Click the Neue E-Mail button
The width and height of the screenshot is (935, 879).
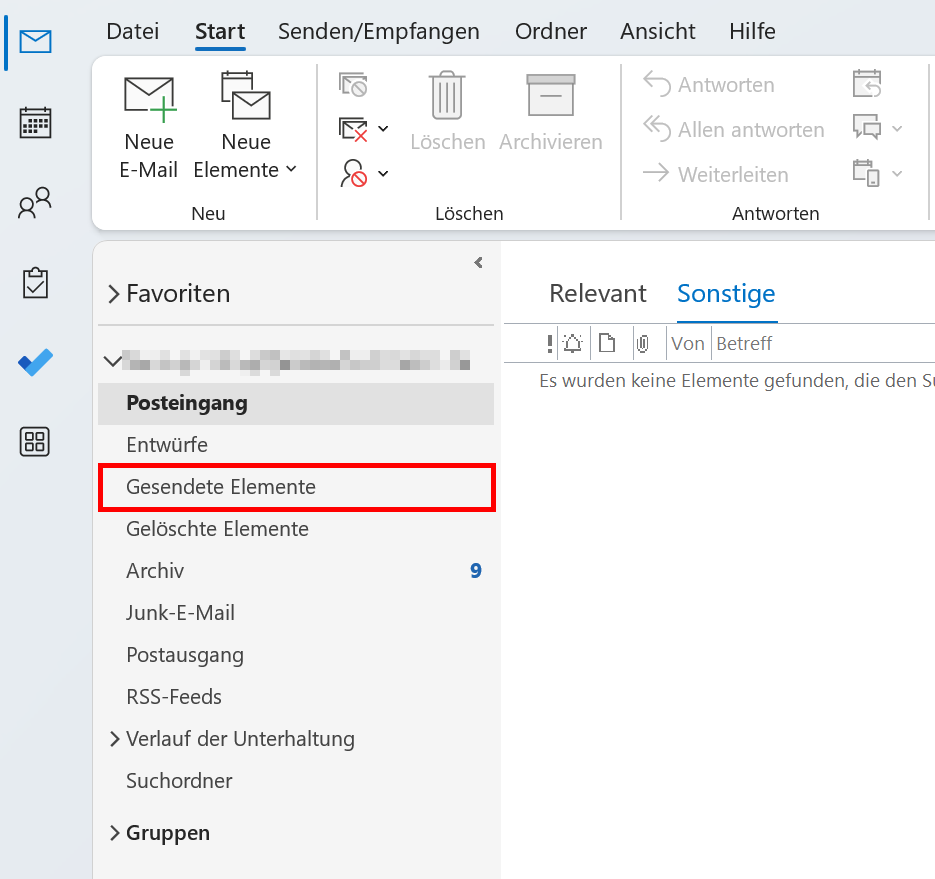pyautogui.click(x=149, y=127)
